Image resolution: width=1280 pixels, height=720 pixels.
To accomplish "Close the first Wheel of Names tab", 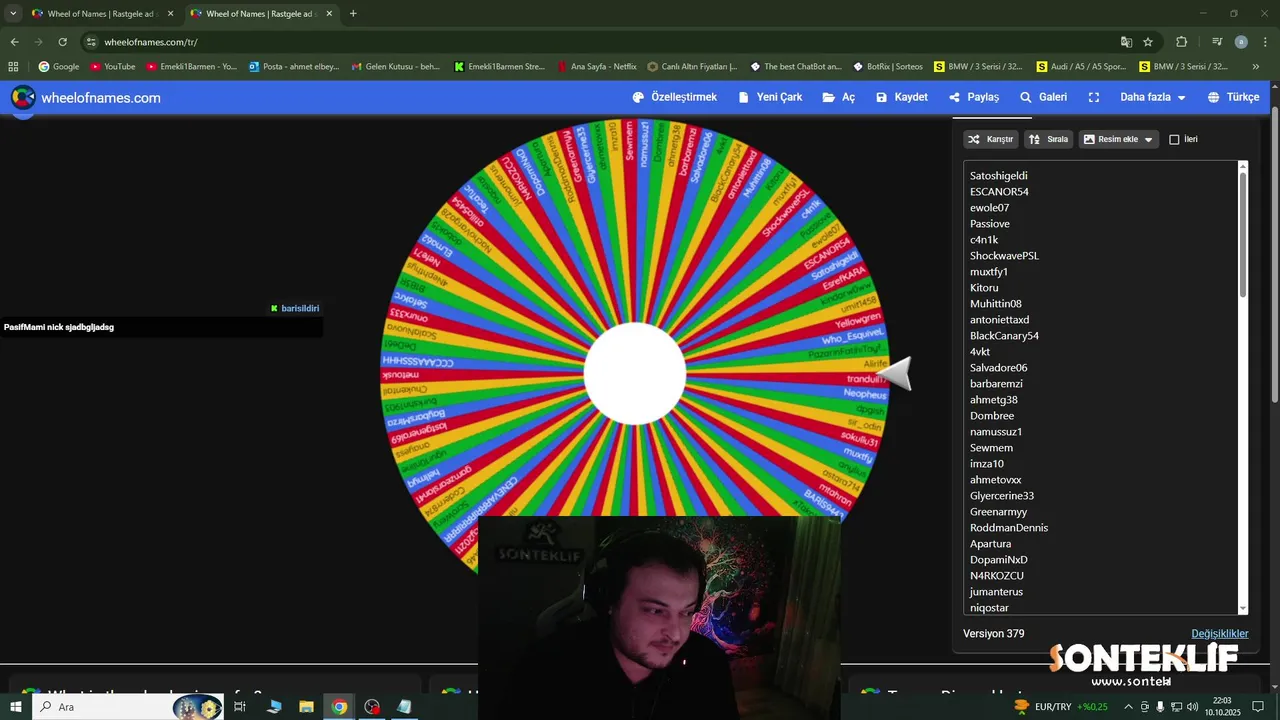I will [x=170, y=14].
